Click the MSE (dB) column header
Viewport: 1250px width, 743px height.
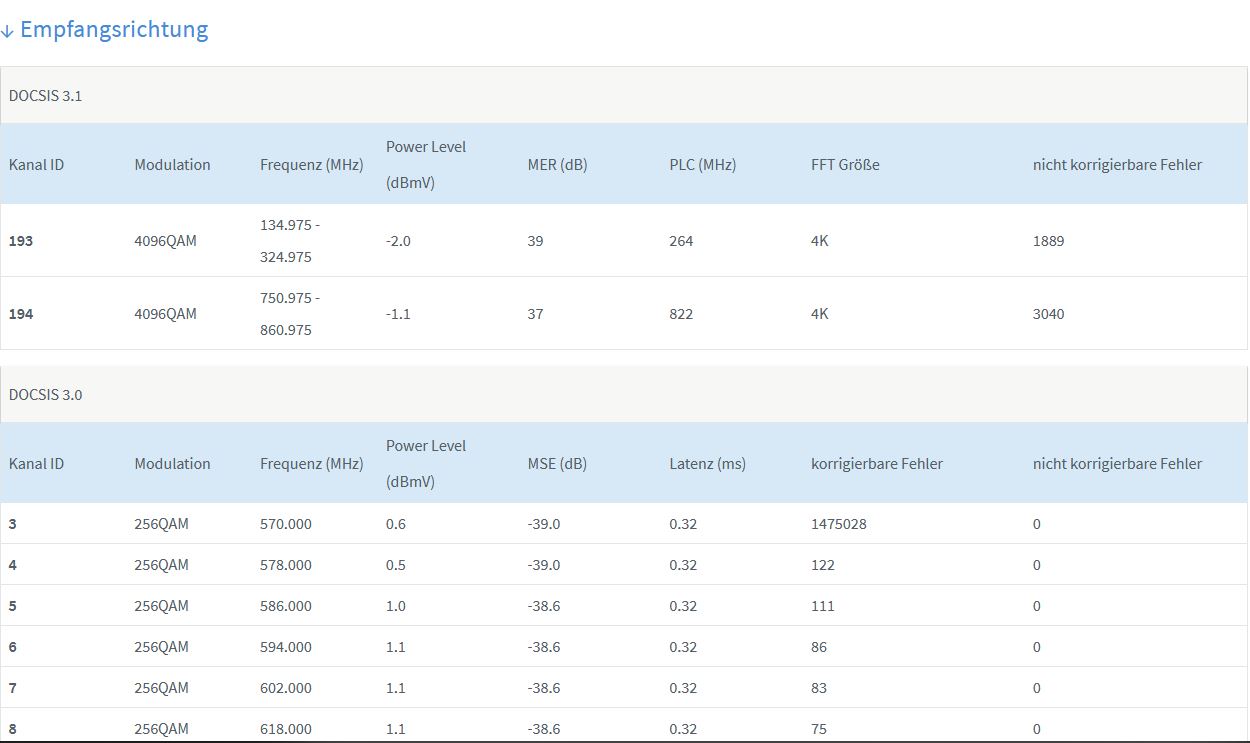[x=557, y=464]
